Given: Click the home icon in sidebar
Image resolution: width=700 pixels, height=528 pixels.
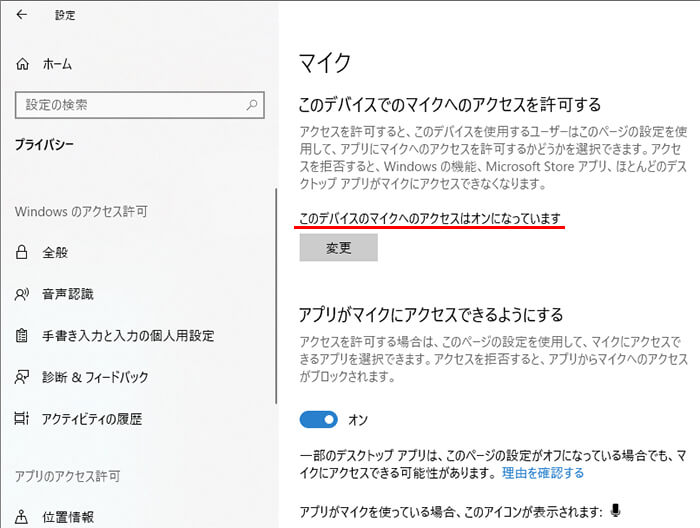Looking at the screenshot, I should pyautogui.click(x=22, y=64).
